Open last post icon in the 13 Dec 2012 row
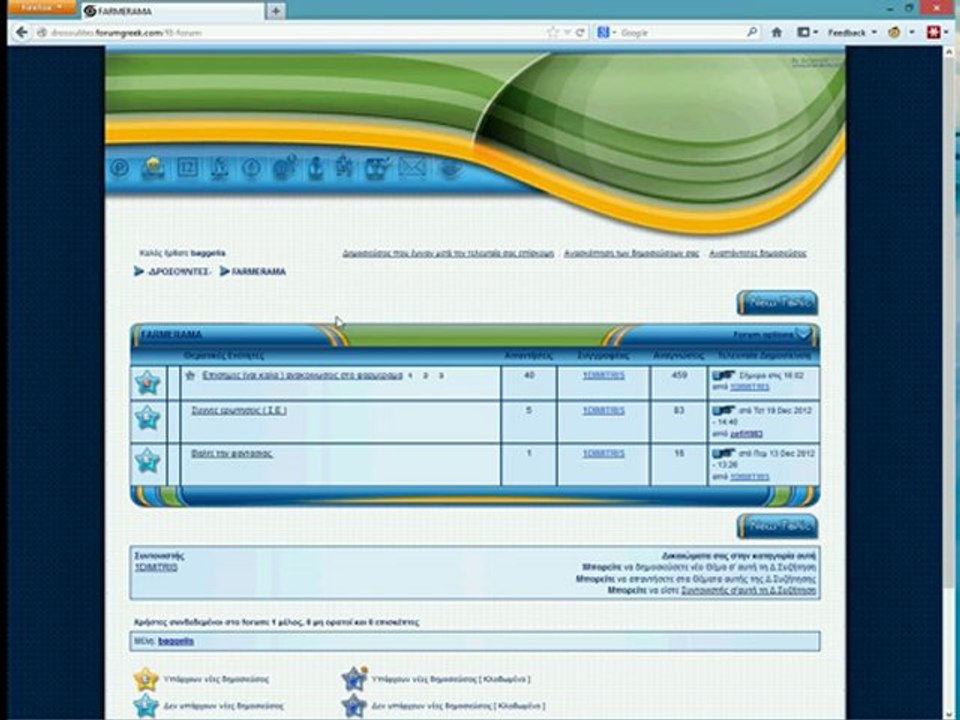 pos(723,454)
